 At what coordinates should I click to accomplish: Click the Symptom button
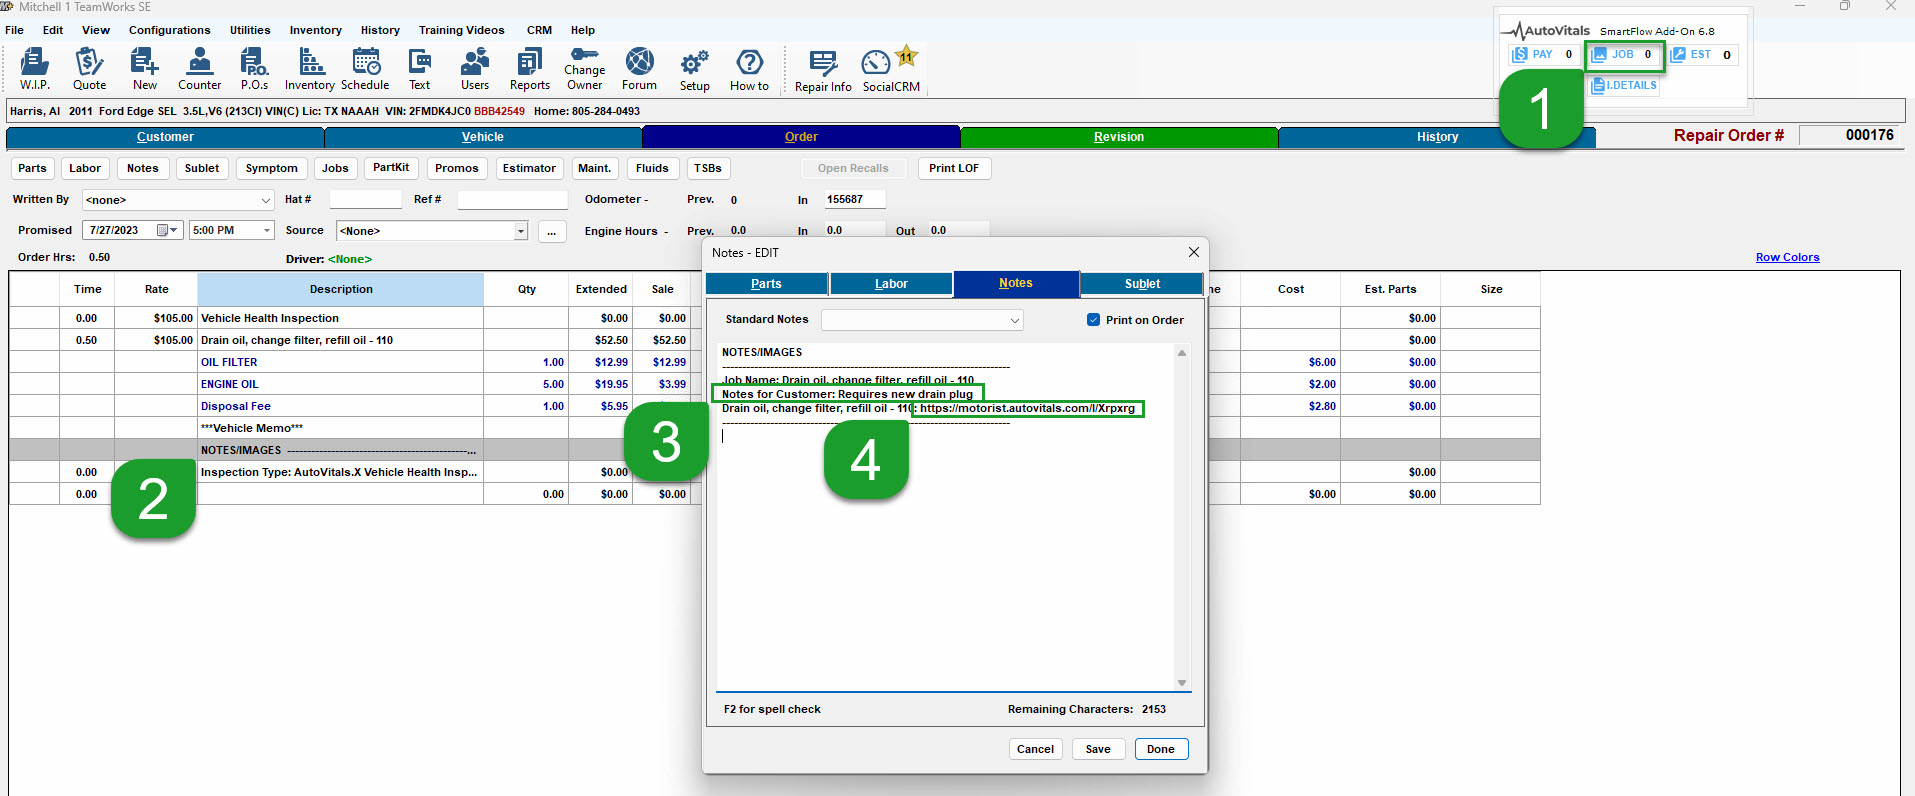tap(271, 168)
